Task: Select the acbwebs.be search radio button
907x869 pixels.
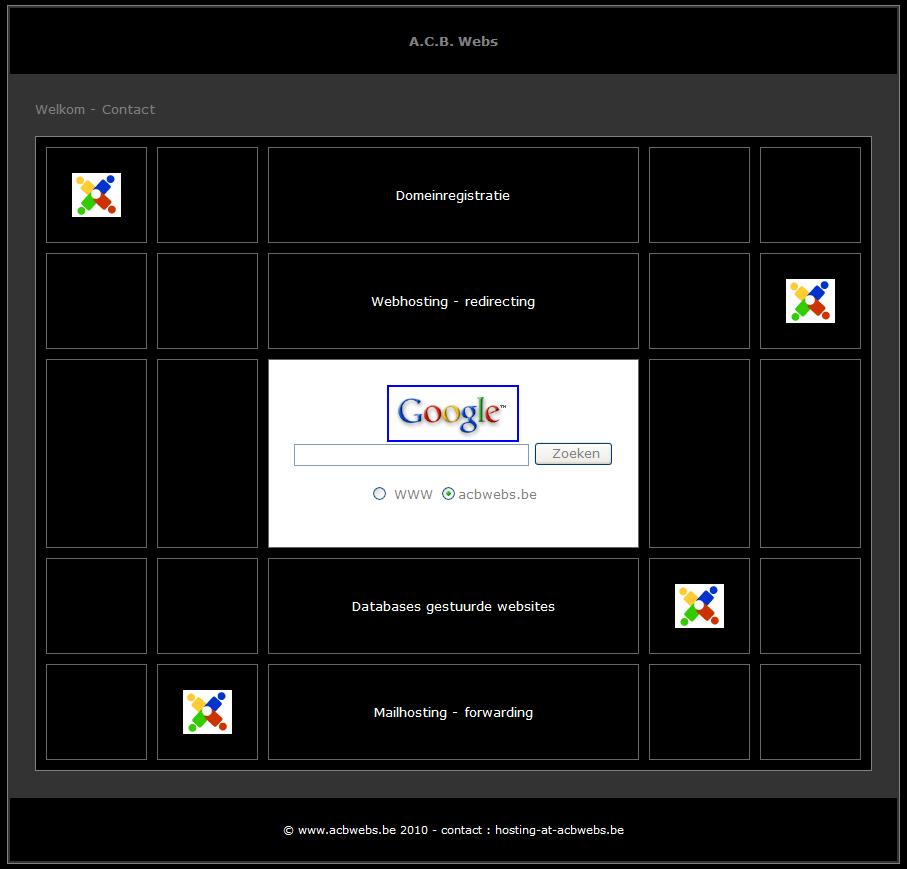Action: click(448, 494)
